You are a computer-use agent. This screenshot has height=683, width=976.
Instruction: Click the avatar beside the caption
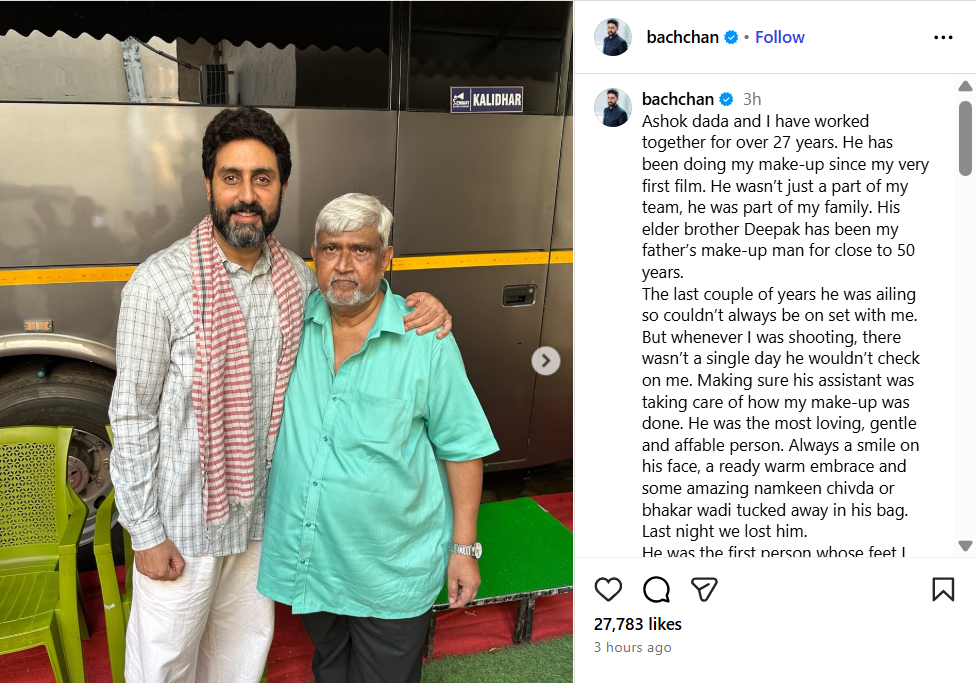click(x=613, y=107)
